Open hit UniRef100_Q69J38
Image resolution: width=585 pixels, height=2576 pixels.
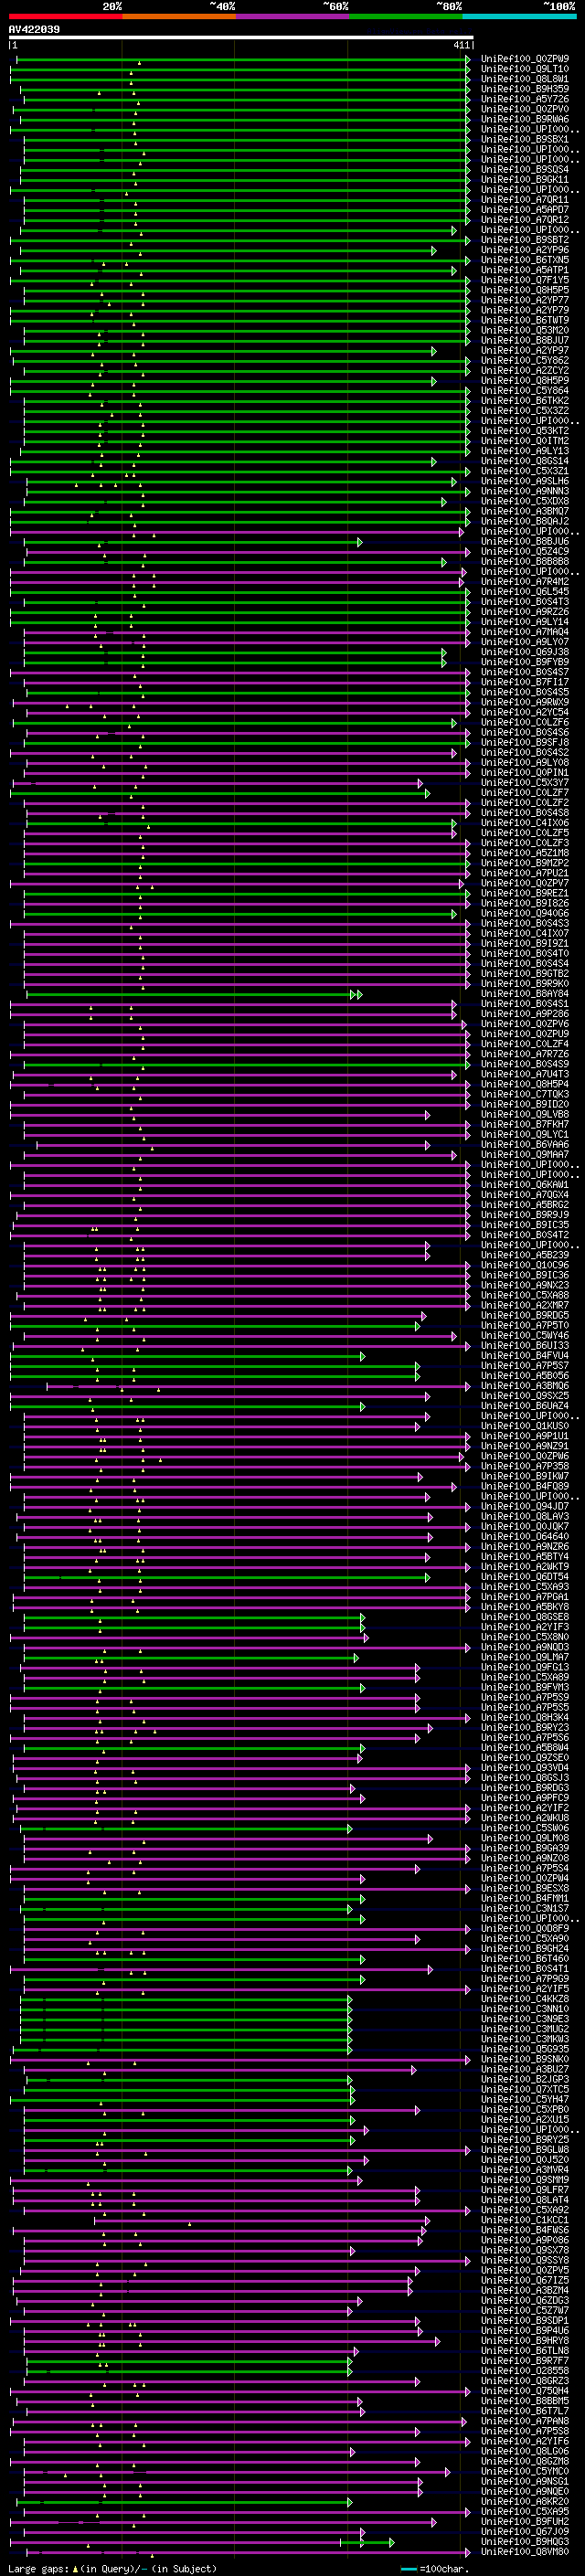(x=524, y=652)
